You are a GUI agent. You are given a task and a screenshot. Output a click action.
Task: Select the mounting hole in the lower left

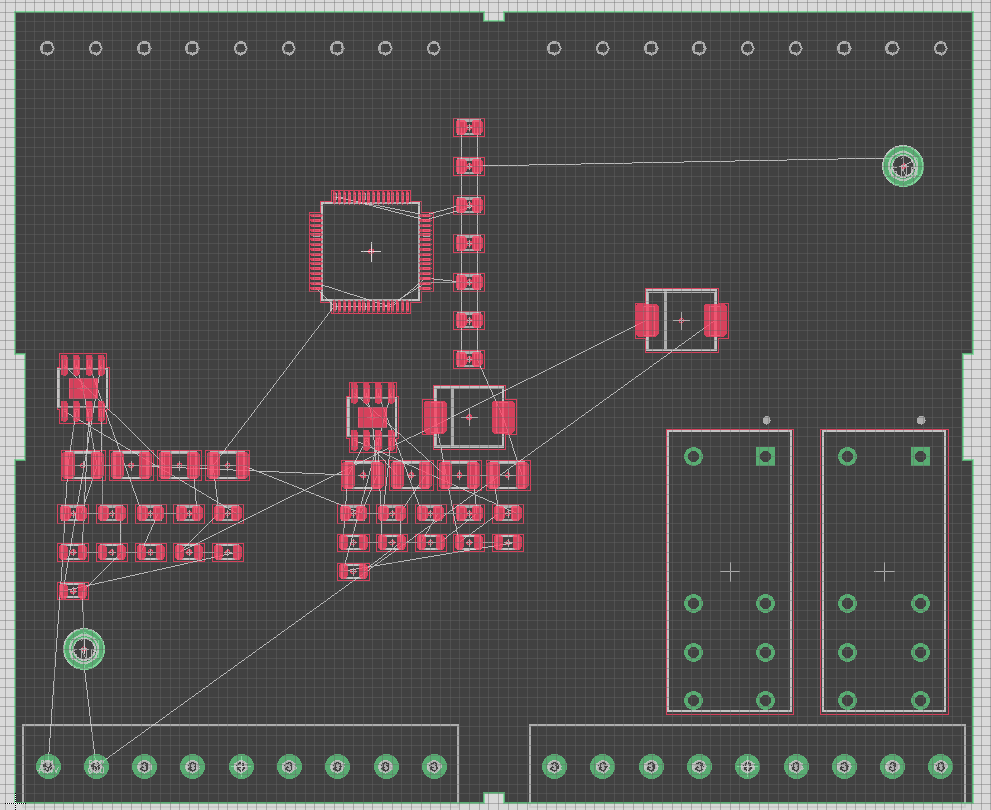click(84, 649)
